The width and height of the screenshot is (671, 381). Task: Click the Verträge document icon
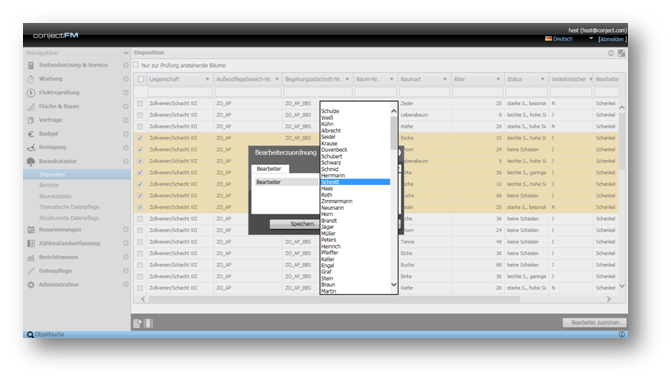tap(31, 120)
